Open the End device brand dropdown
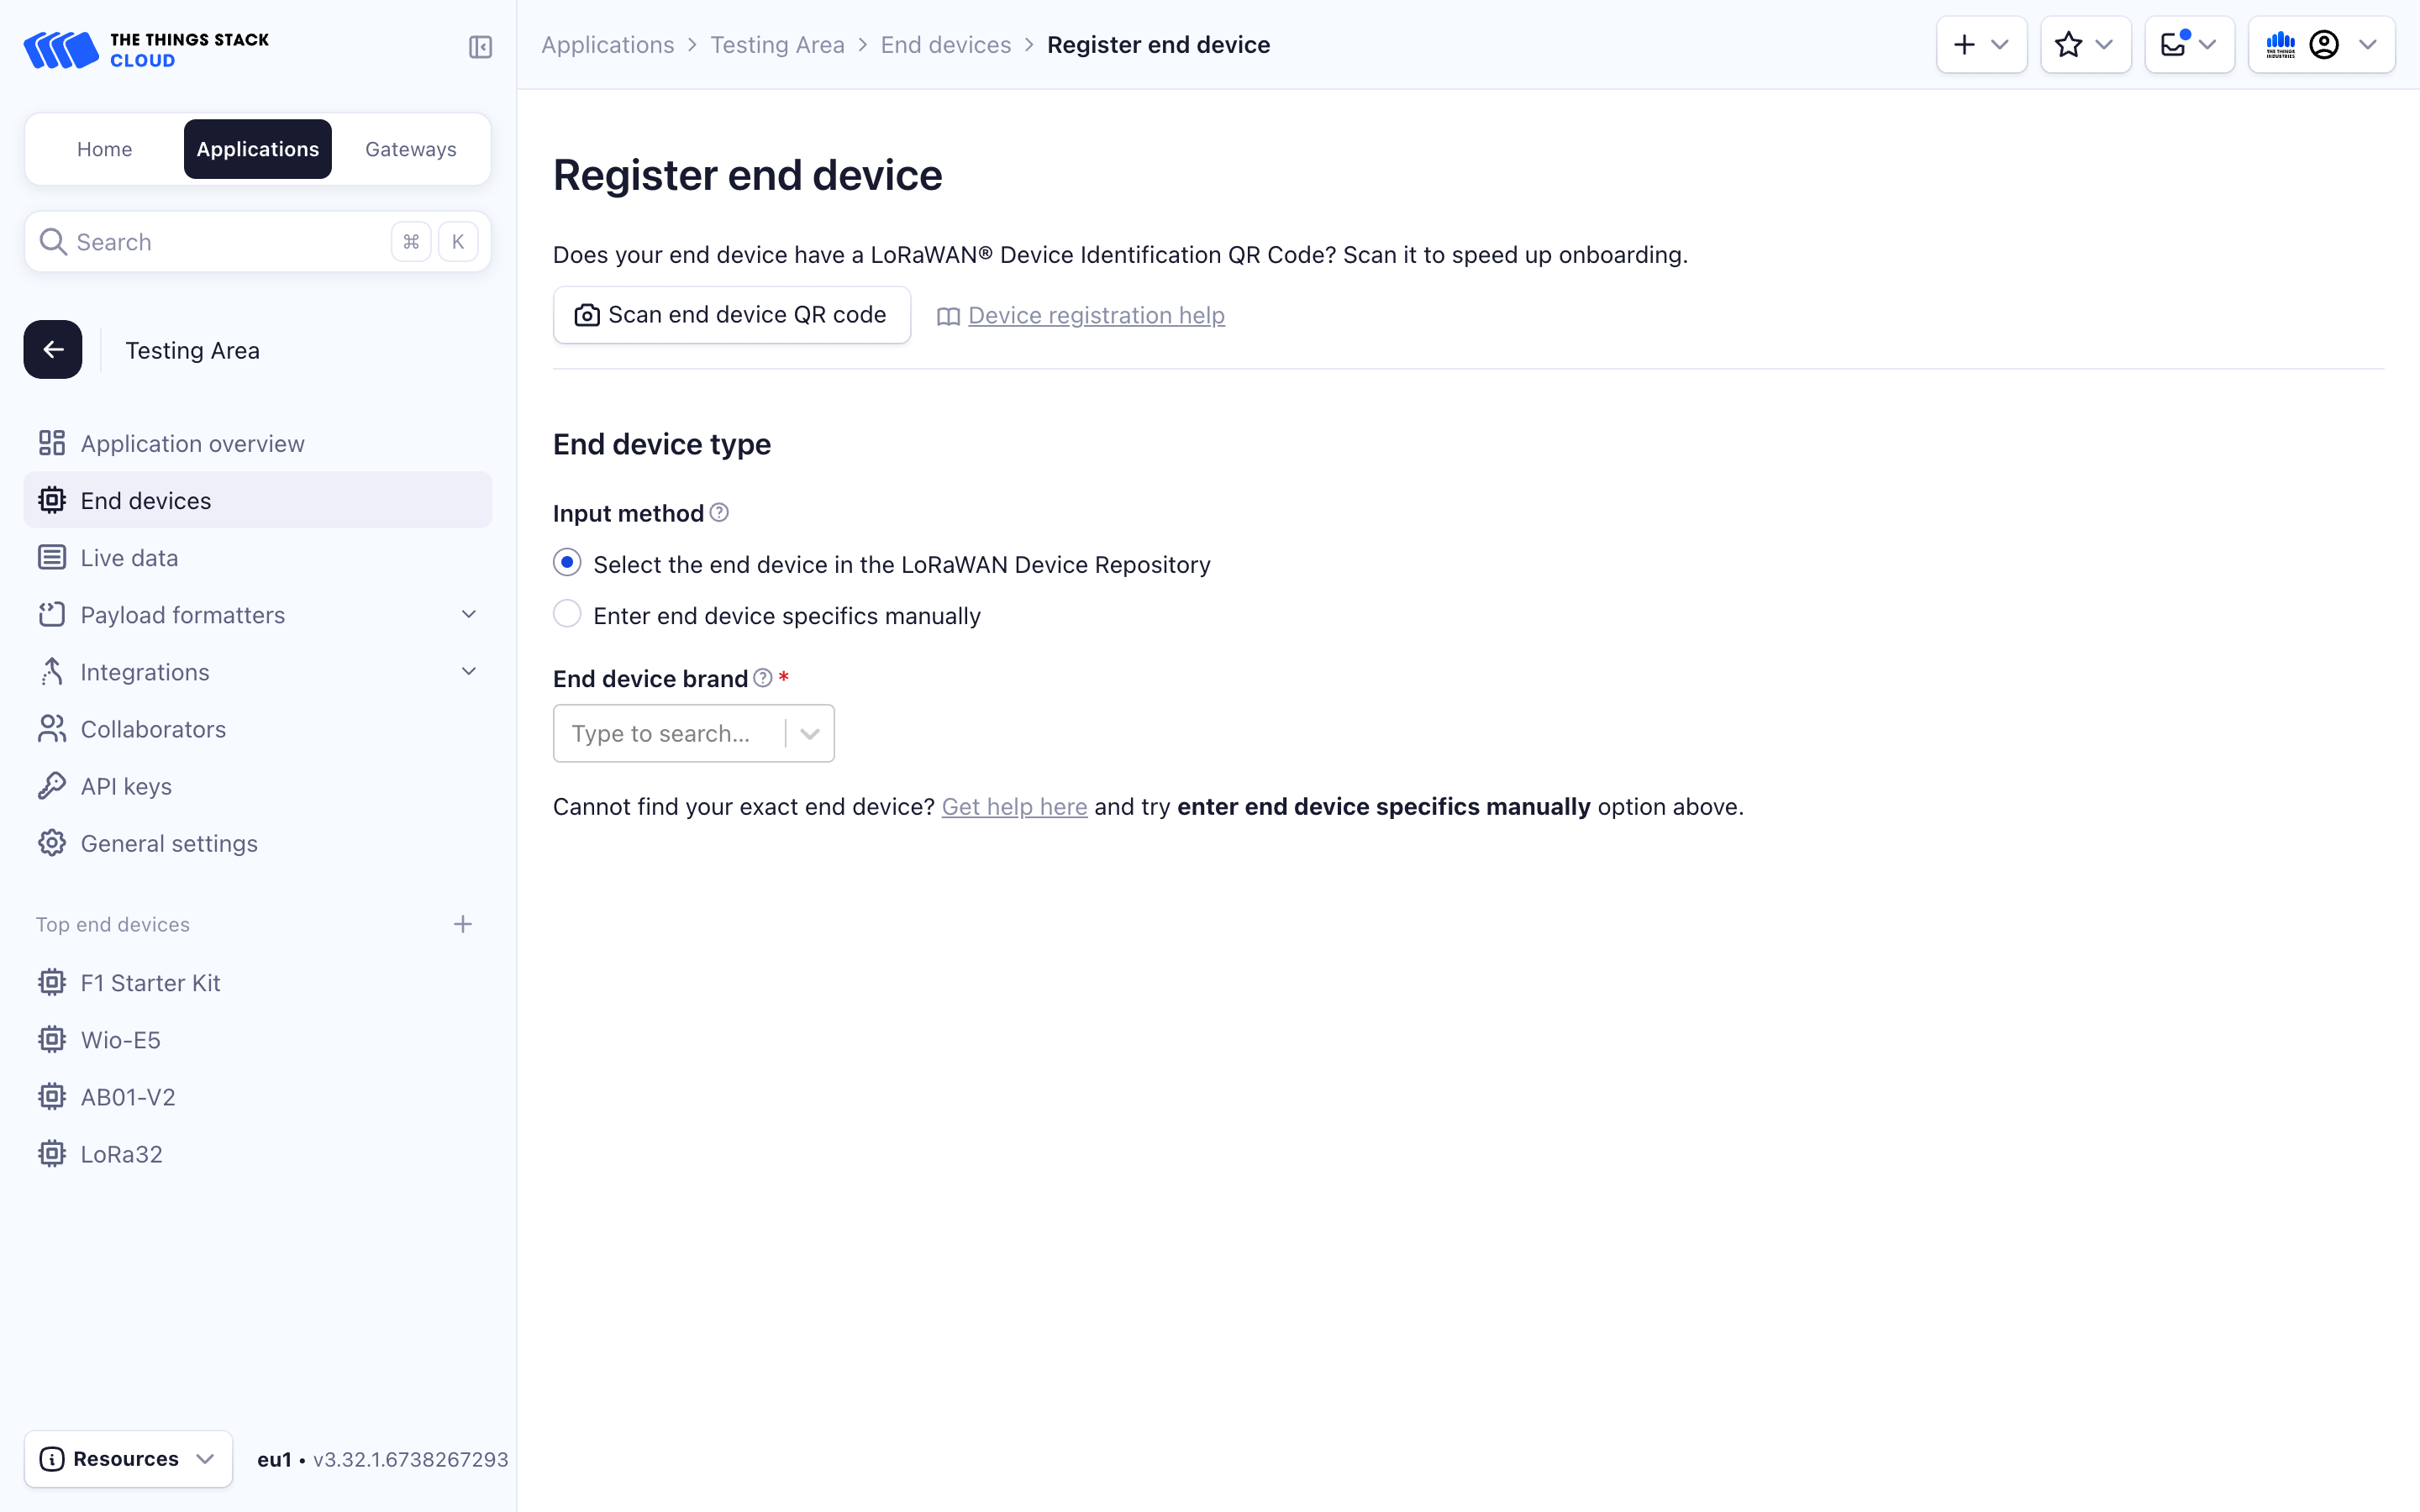The image size is (2420, 1512). pyautogui.click(x=809, y=733)
